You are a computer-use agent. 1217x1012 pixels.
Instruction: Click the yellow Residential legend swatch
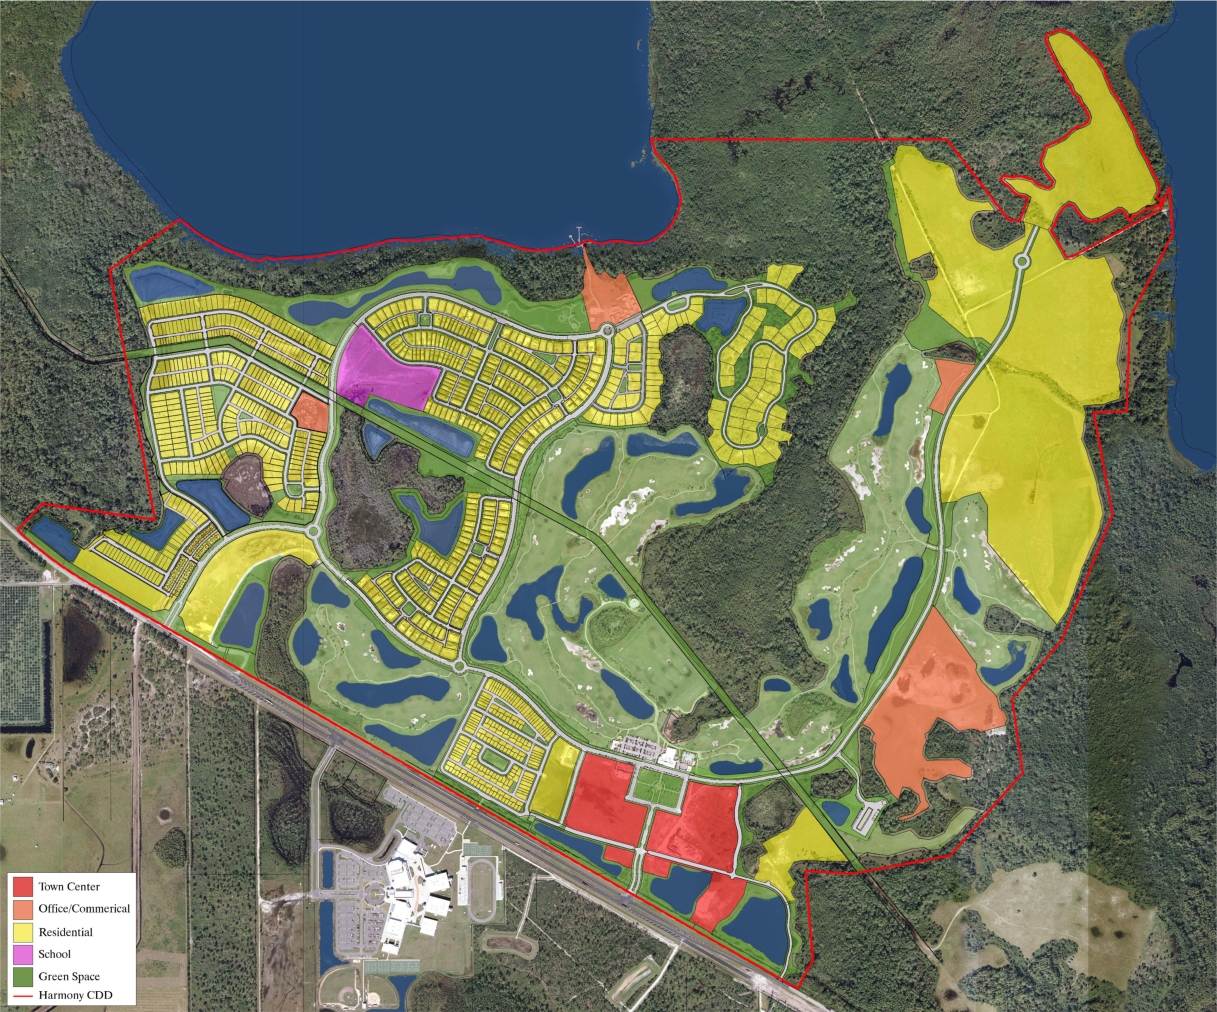[23, 933]
